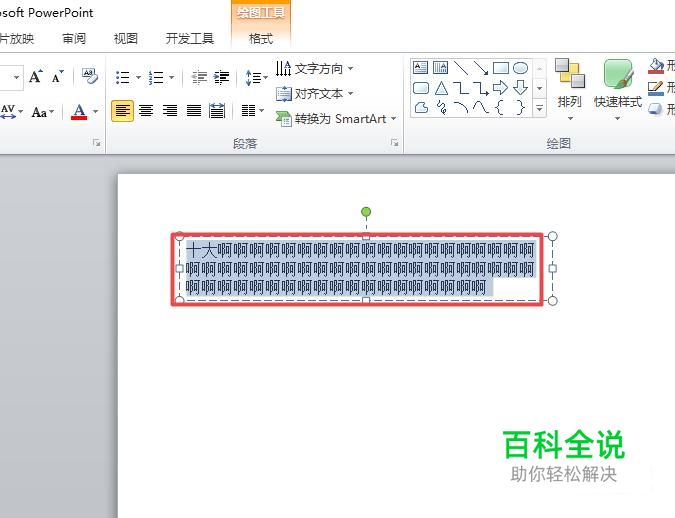This screenshot has width=675, height=518.
Task: Select the rectangle shape
Action: point(500,68)
